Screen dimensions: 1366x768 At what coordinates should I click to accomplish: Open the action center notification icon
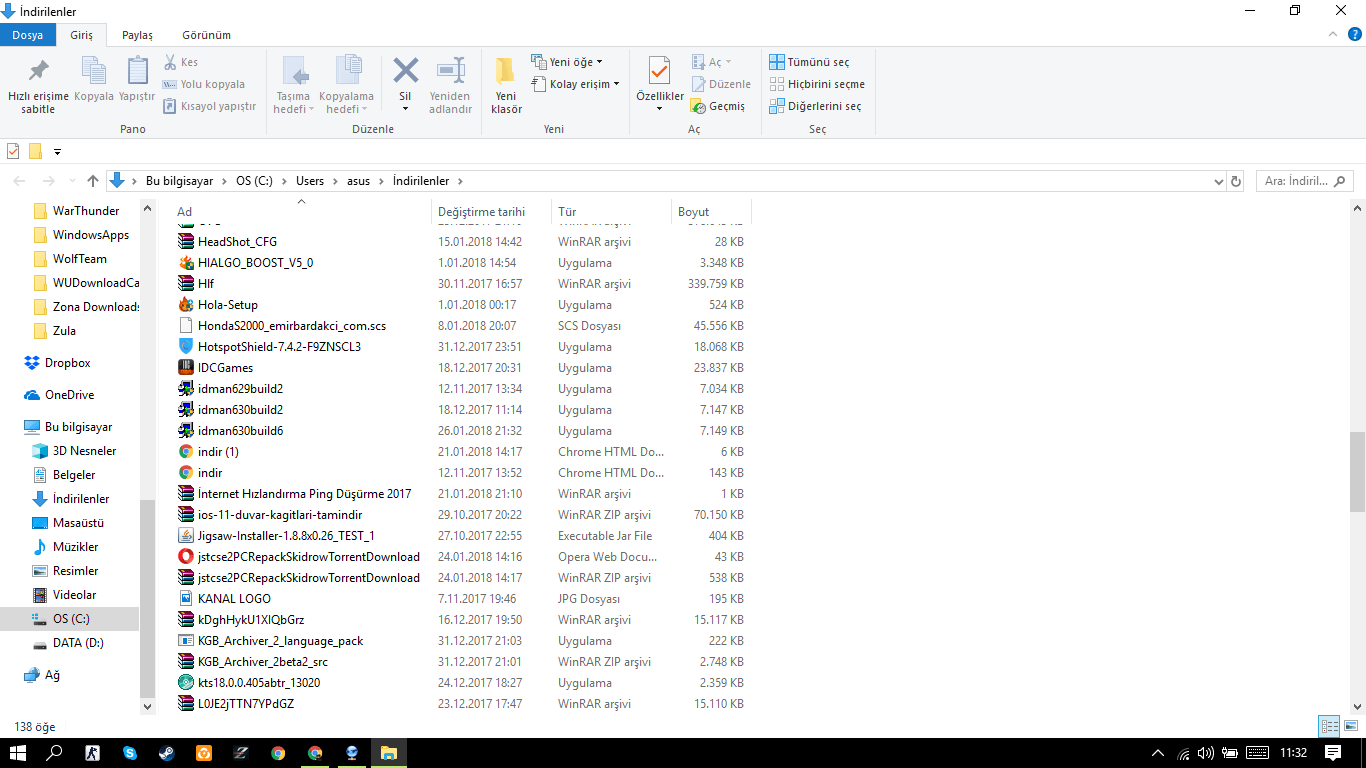click(1333, 753)
